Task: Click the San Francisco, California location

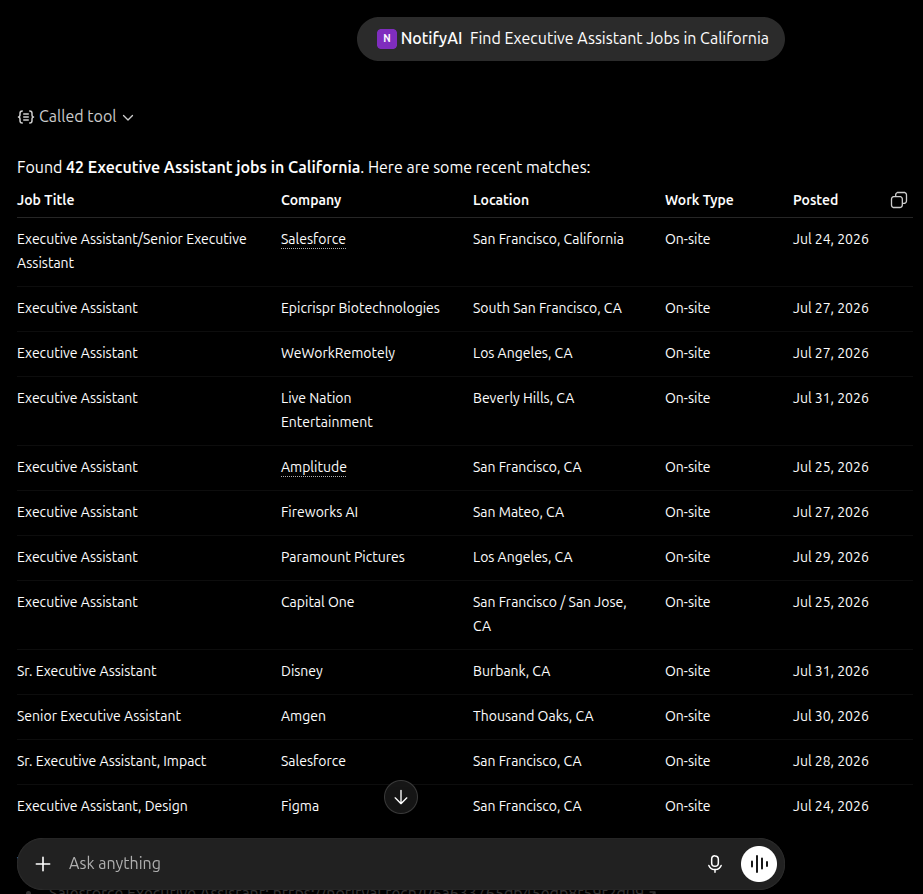Action: pyautogui.click(x=548, y=239)
